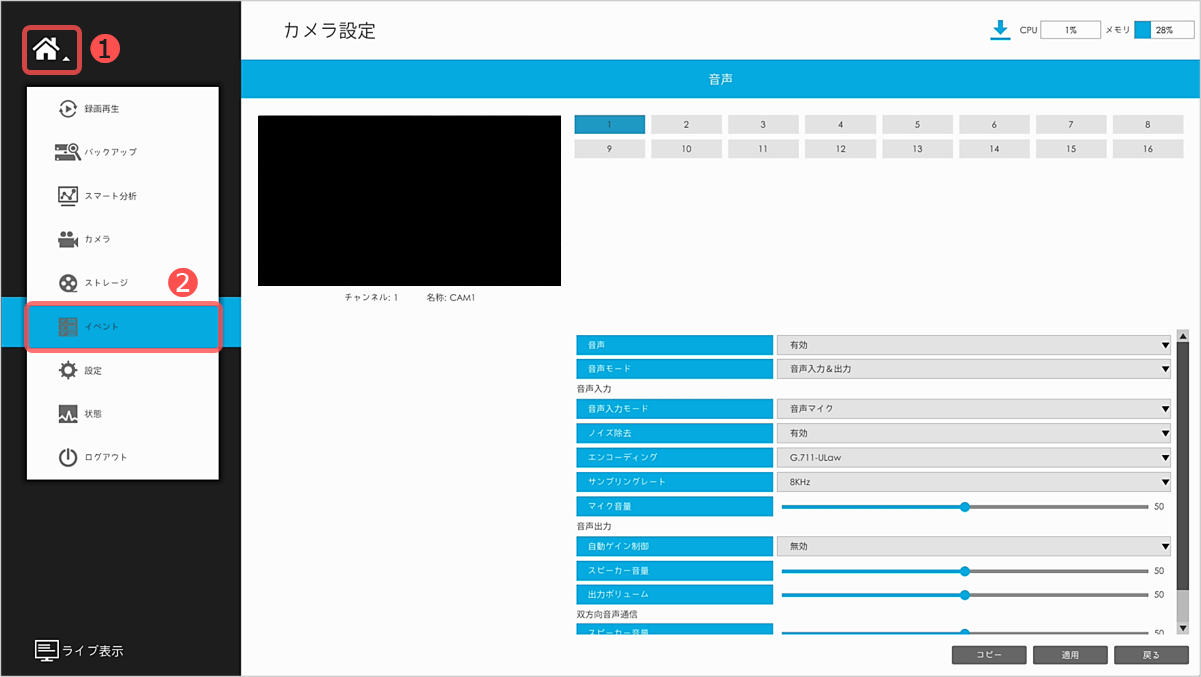Click the マイク音量 slider handle
Image resolution: width=1201 pixels, height=677 pixels.
[965, 507]
